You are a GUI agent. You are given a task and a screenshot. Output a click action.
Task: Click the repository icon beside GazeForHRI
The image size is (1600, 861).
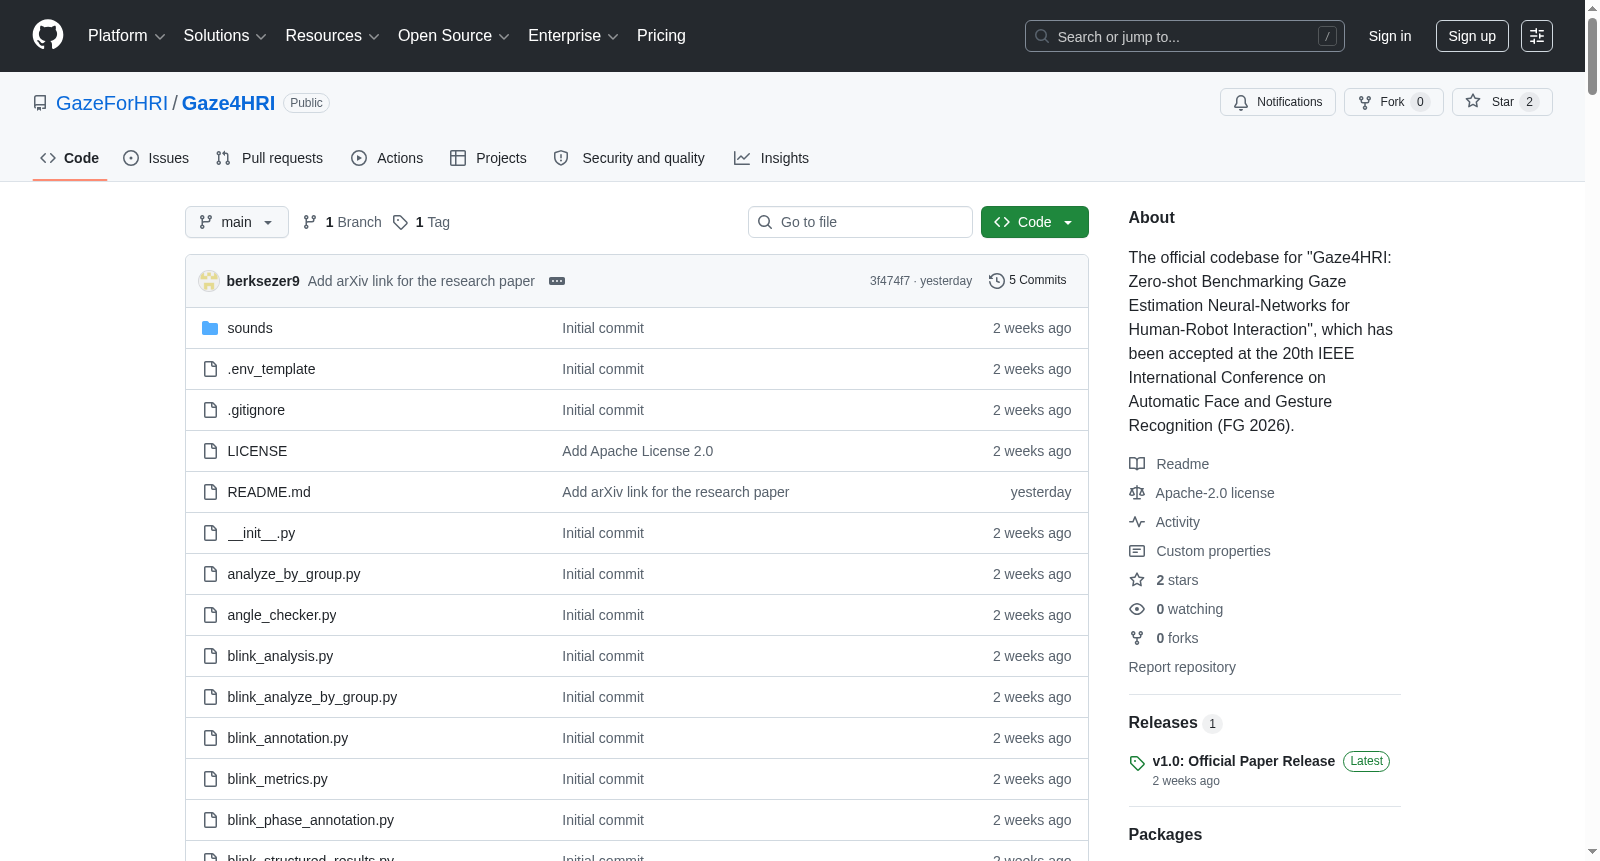click(x=40, y=103)
